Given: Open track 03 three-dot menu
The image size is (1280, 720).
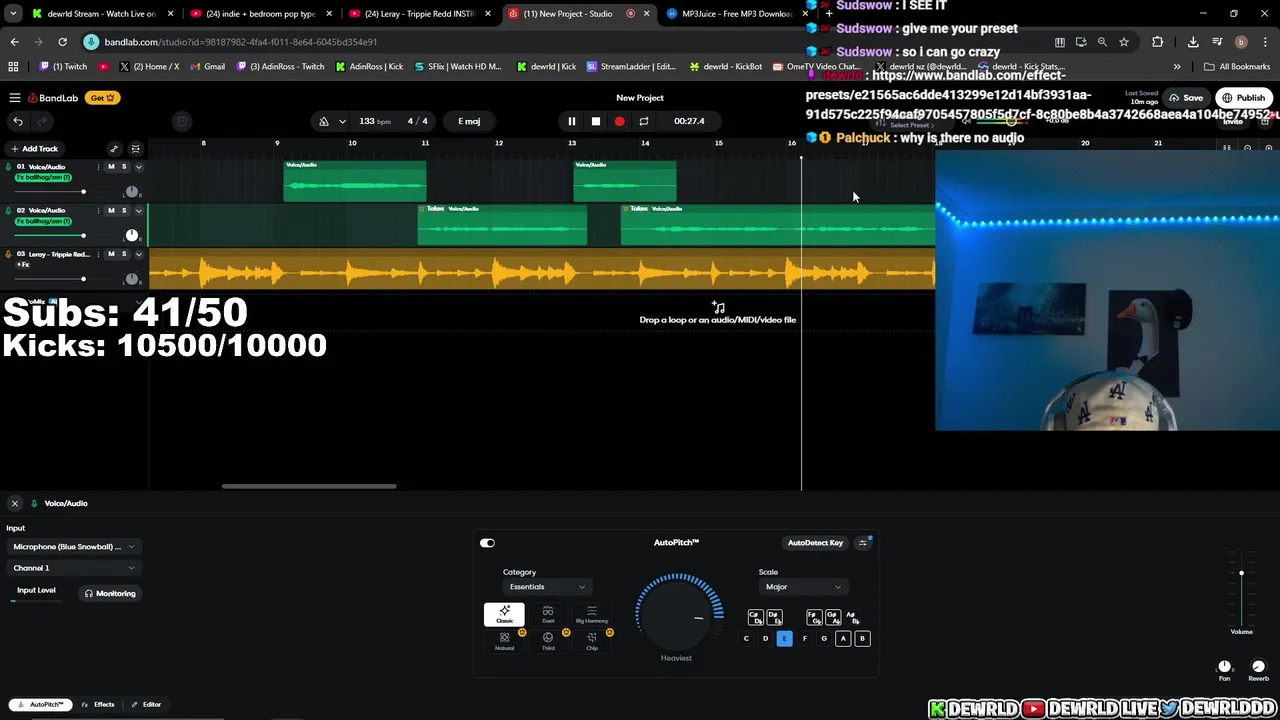Looking at the screenshot, I should [x=98, y=254].
